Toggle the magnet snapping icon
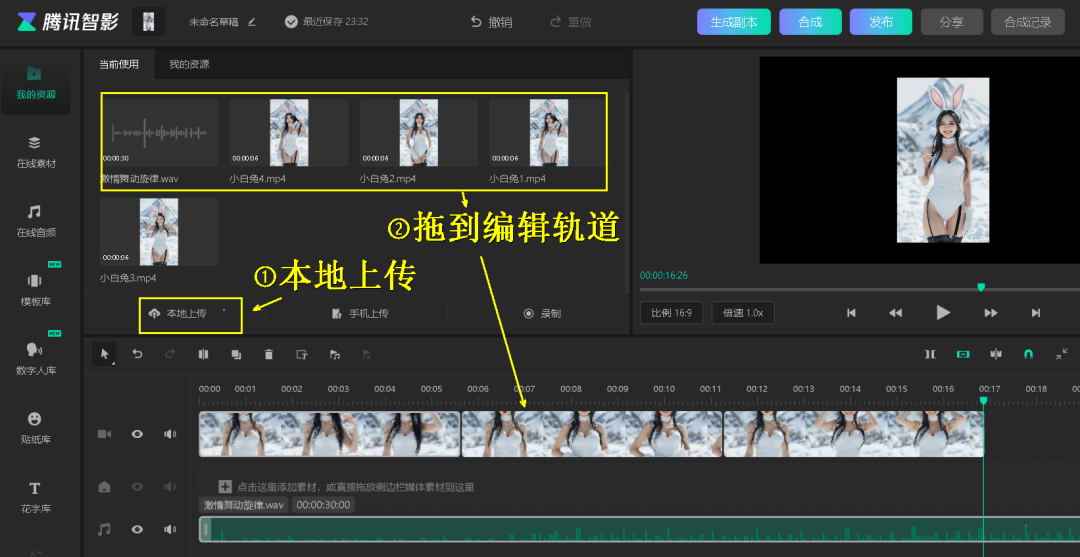 tap(1028, 354)
